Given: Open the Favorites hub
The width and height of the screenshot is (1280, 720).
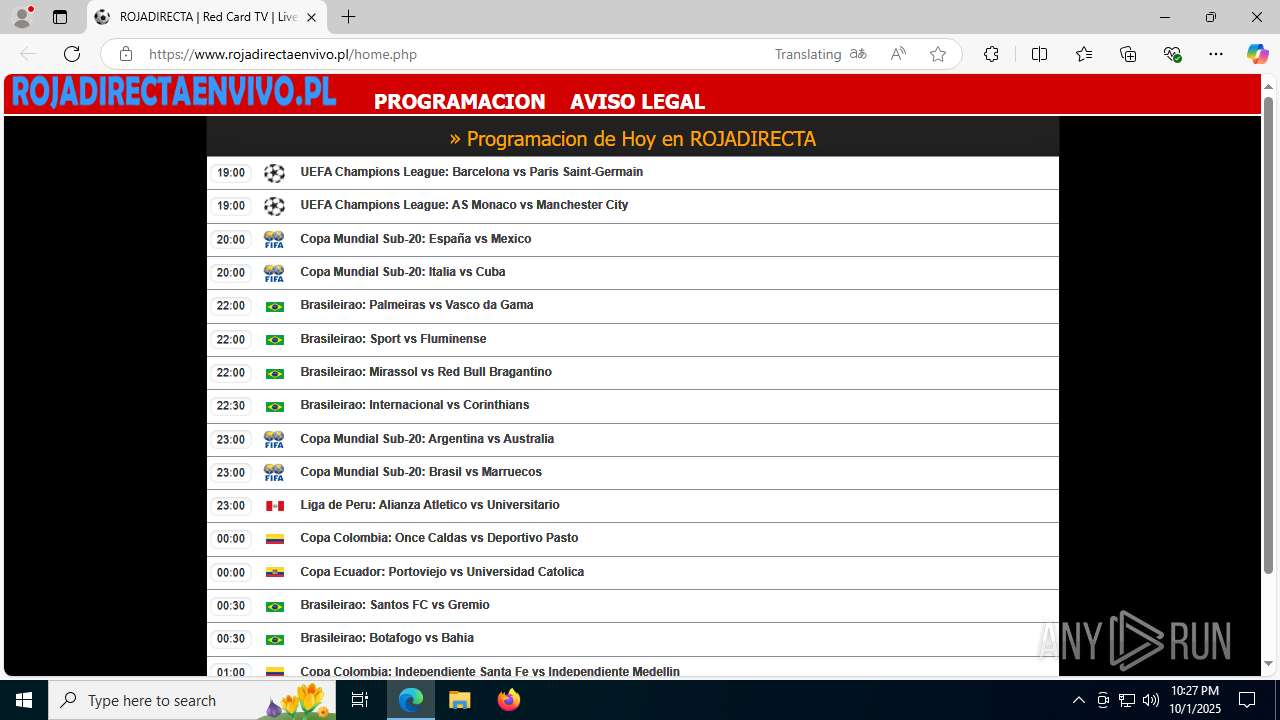Looking at the screenshot, I should tap(1084, 54).
